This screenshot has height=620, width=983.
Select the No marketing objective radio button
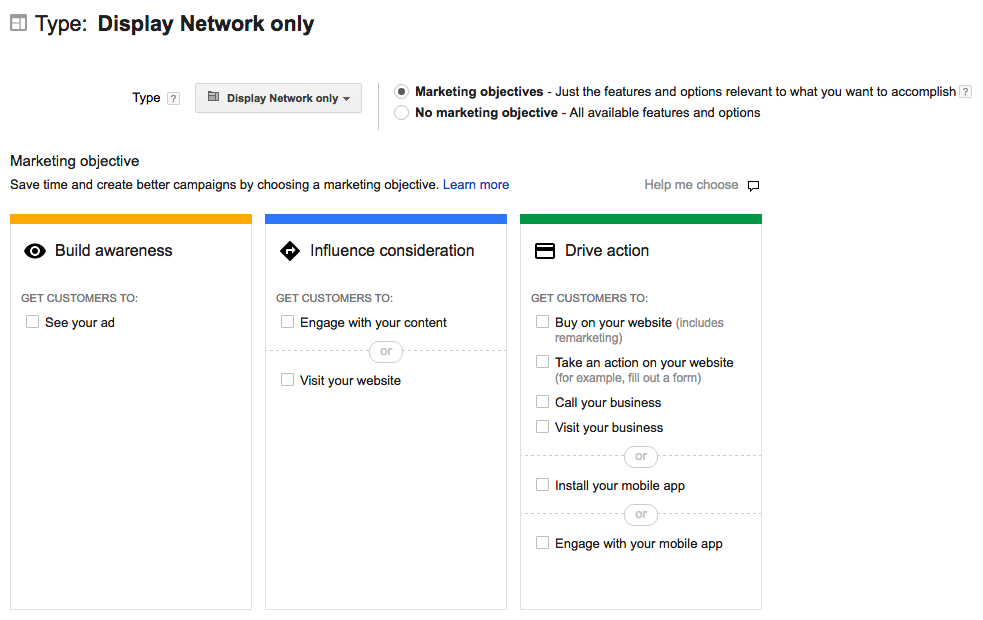[x=401, y=112]
